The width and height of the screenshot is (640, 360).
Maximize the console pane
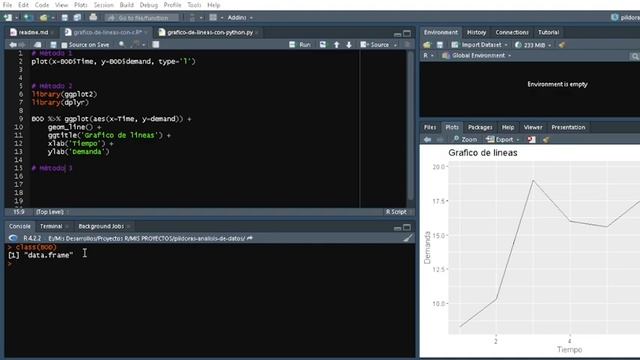coord(407,227)
